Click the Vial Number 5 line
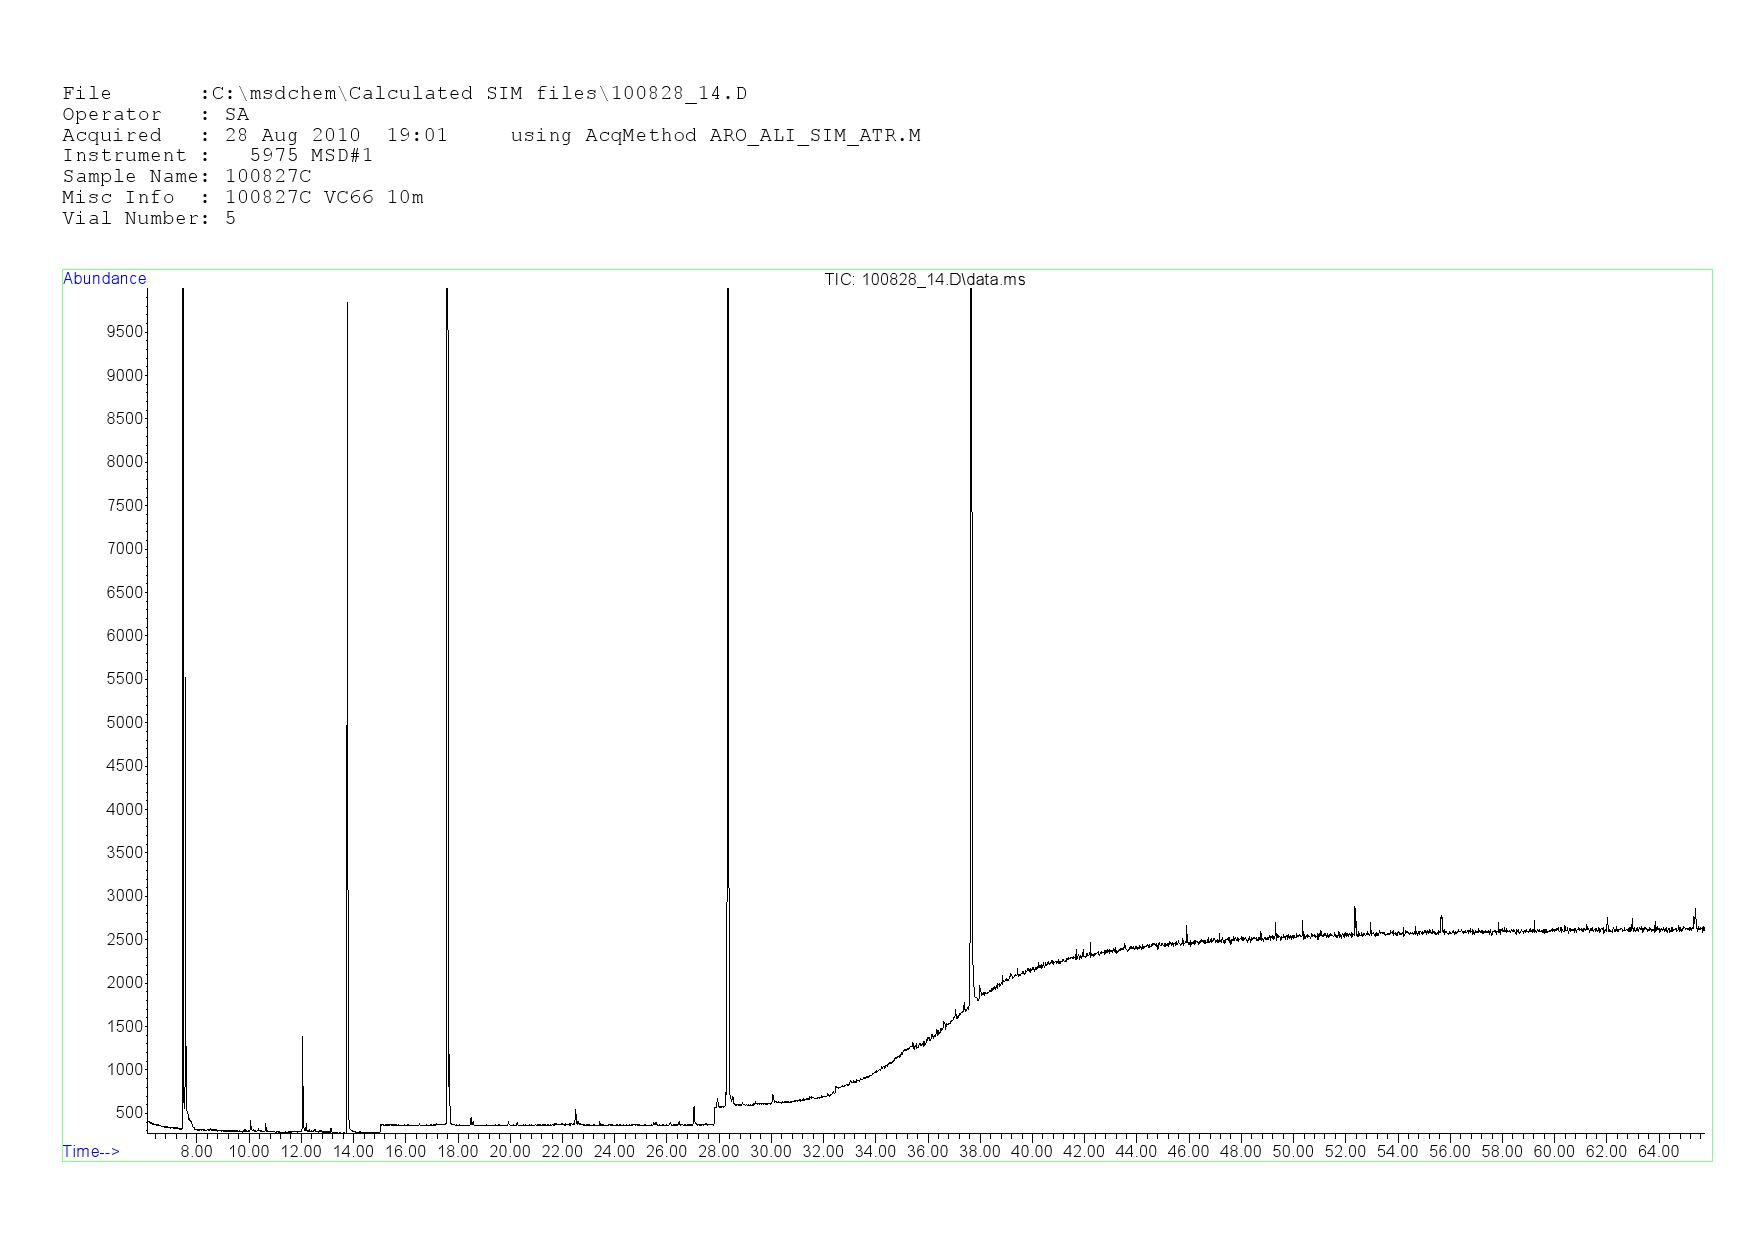Viewport: 1754px width, 1240px height. click(149, 219)
